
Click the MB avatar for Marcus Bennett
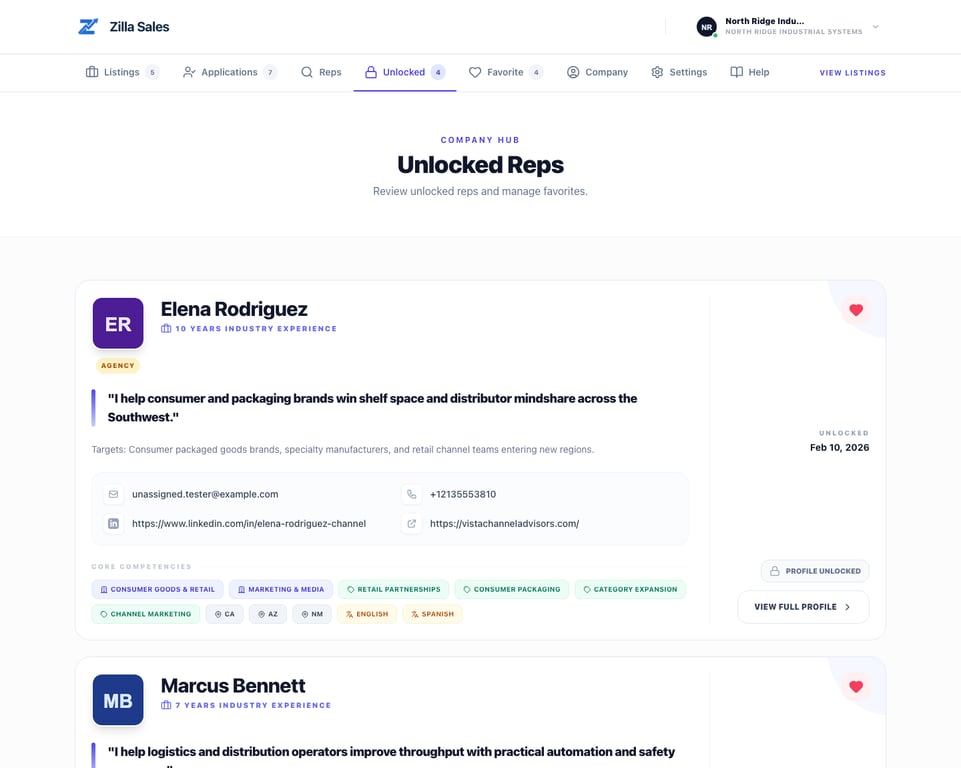click(118, 700)
